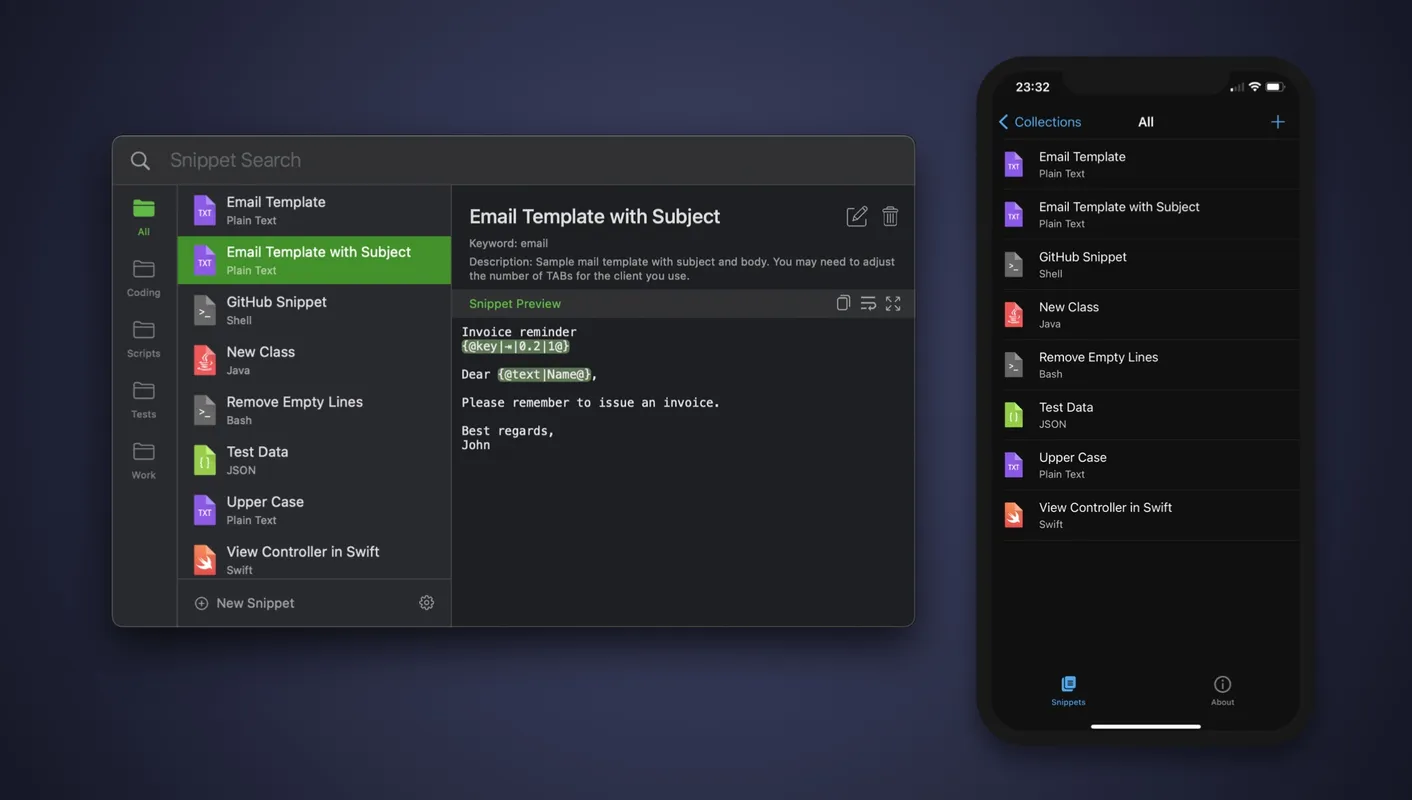Viewport: 1412px width, 800px height.
Task: Open the Scripts folder collection
Action: click(144, 338)
